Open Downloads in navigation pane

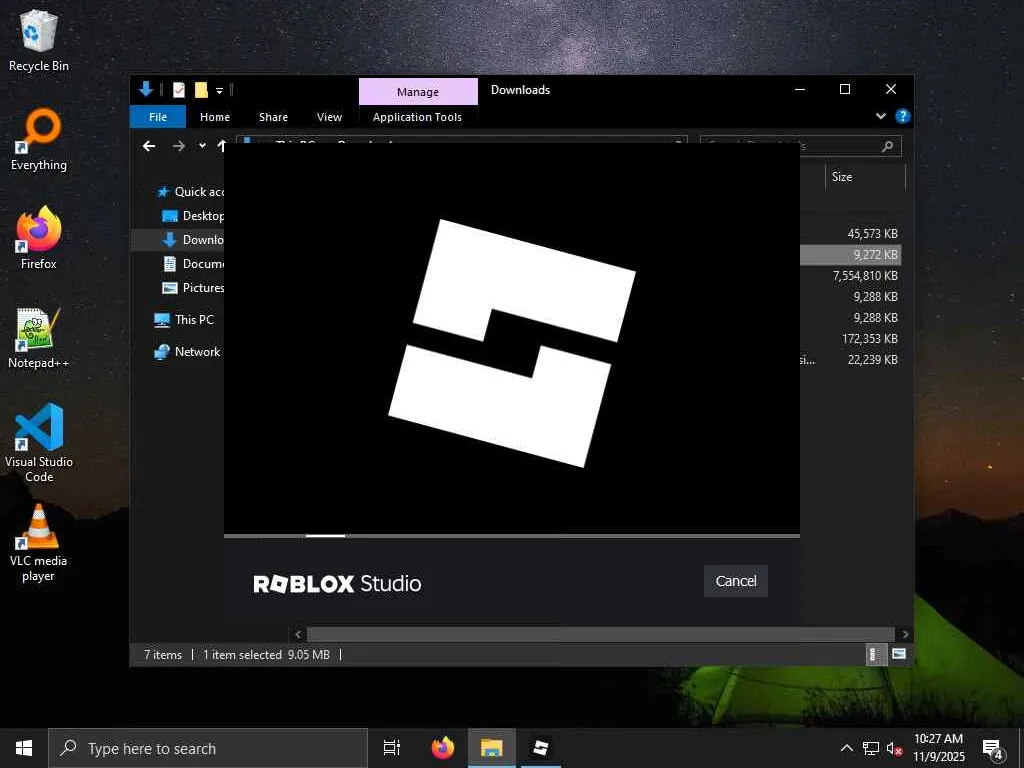193,240
